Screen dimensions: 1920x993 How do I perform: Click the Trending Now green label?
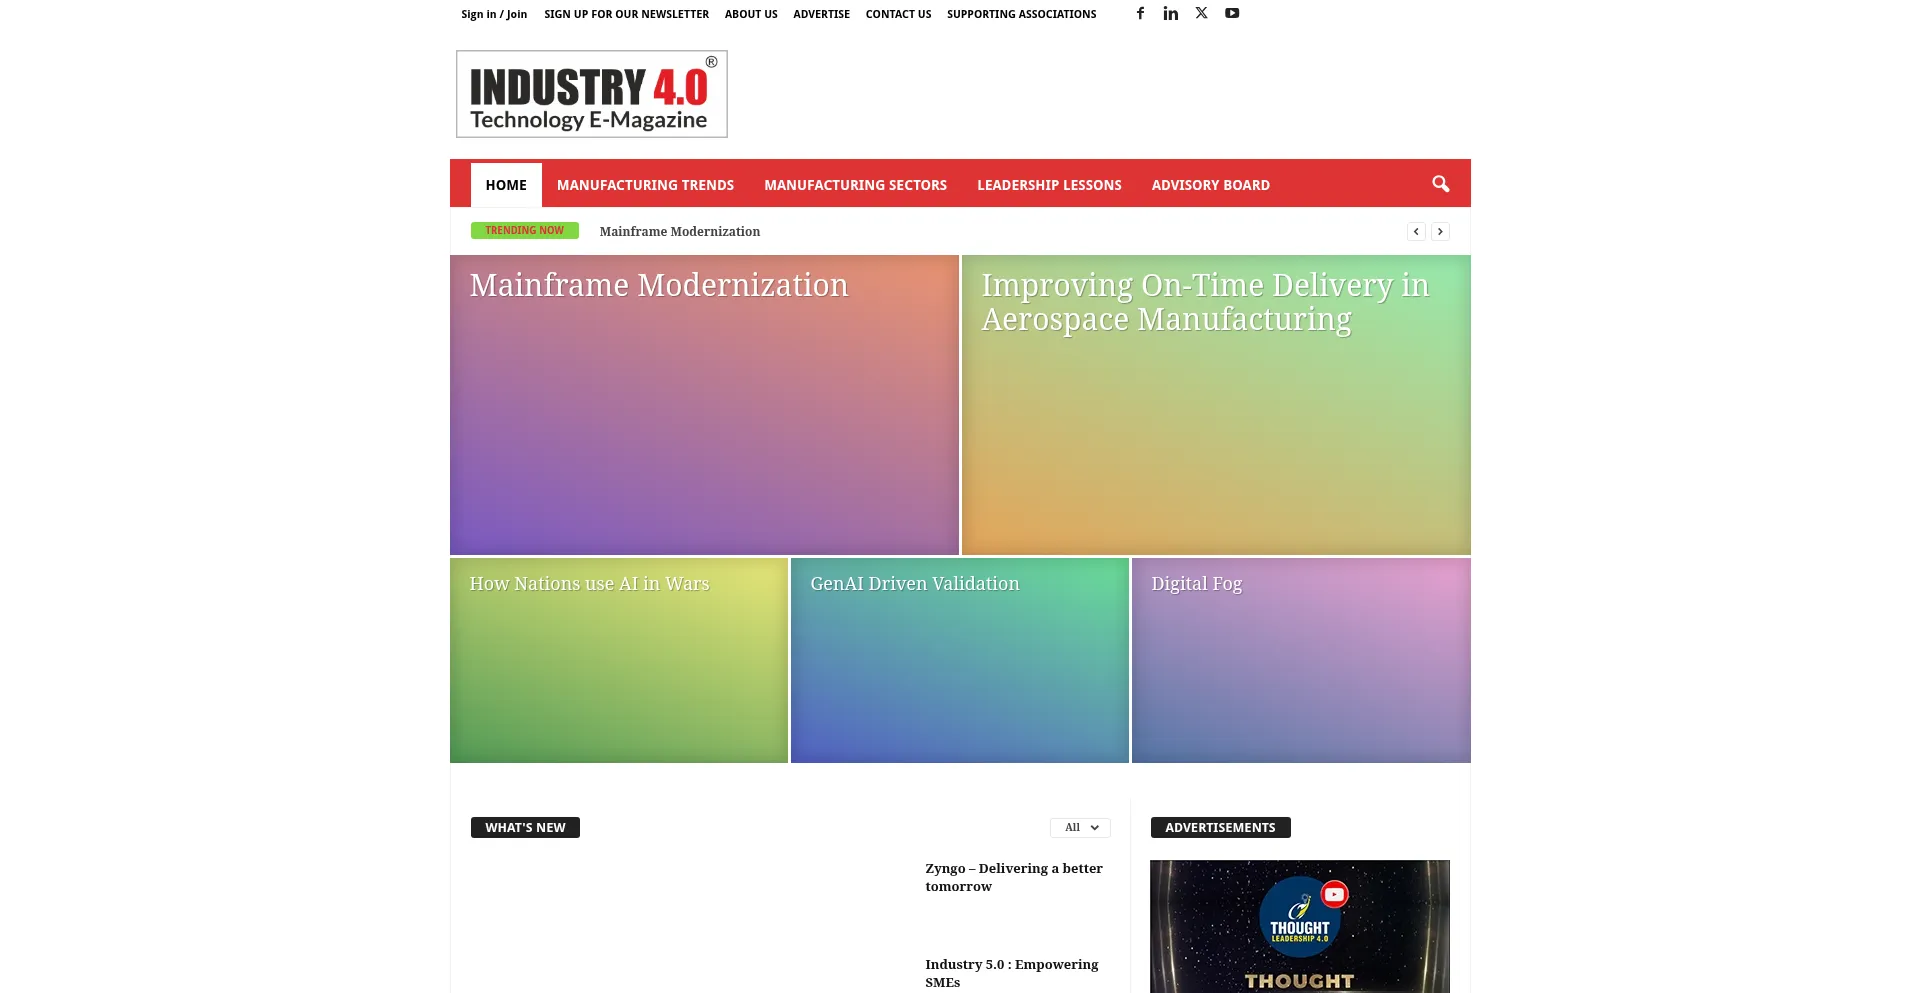coord(525,230)
